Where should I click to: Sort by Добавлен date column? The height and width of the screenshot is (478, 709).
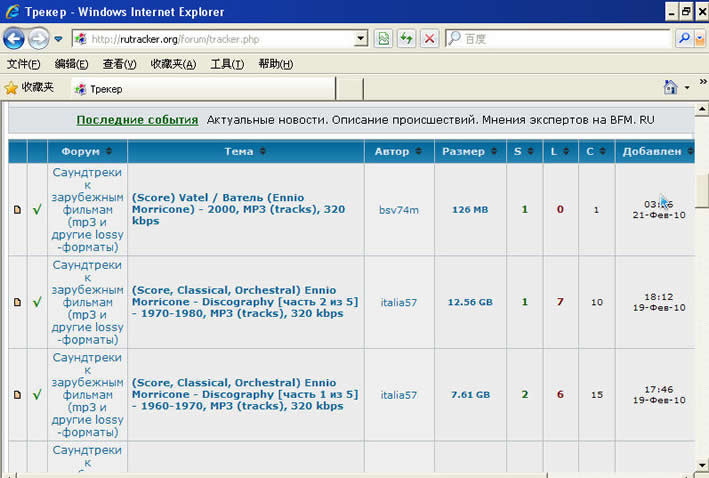[655, 151]
